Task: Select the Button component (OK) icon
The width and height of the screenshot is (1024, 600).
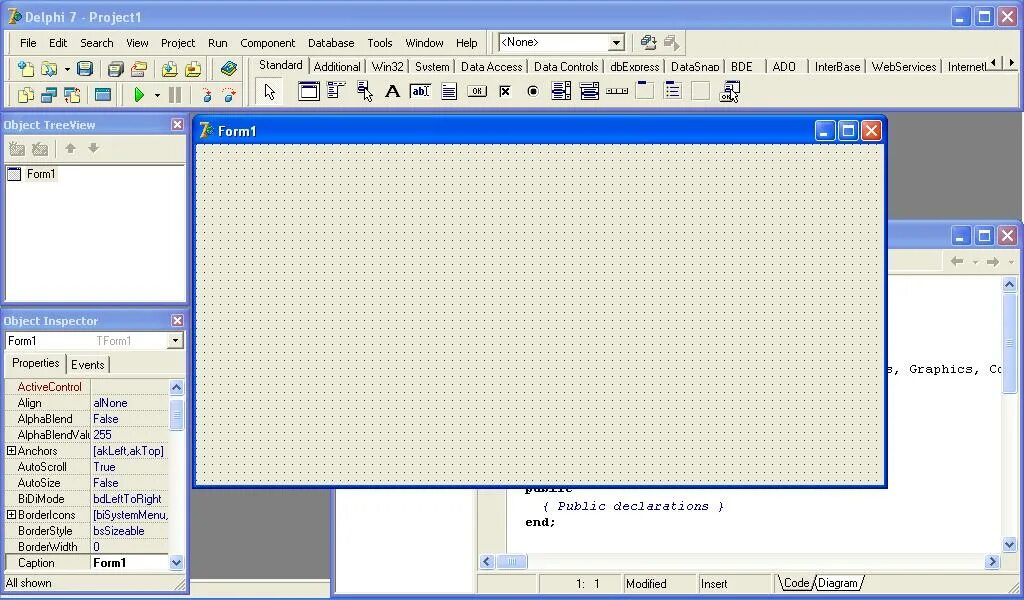Action: pos(477,91)
